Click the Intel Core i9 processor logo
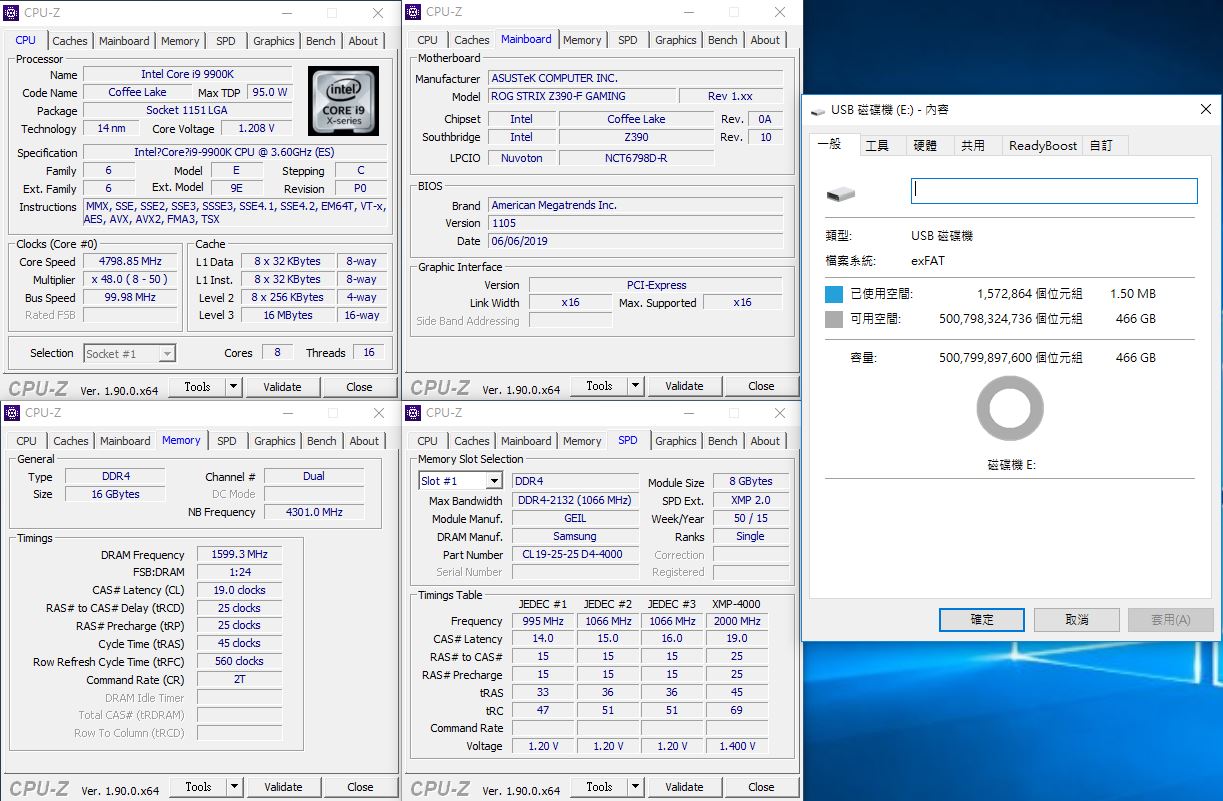The width and height of the screenshot is (1223, 801). [343, 101]
